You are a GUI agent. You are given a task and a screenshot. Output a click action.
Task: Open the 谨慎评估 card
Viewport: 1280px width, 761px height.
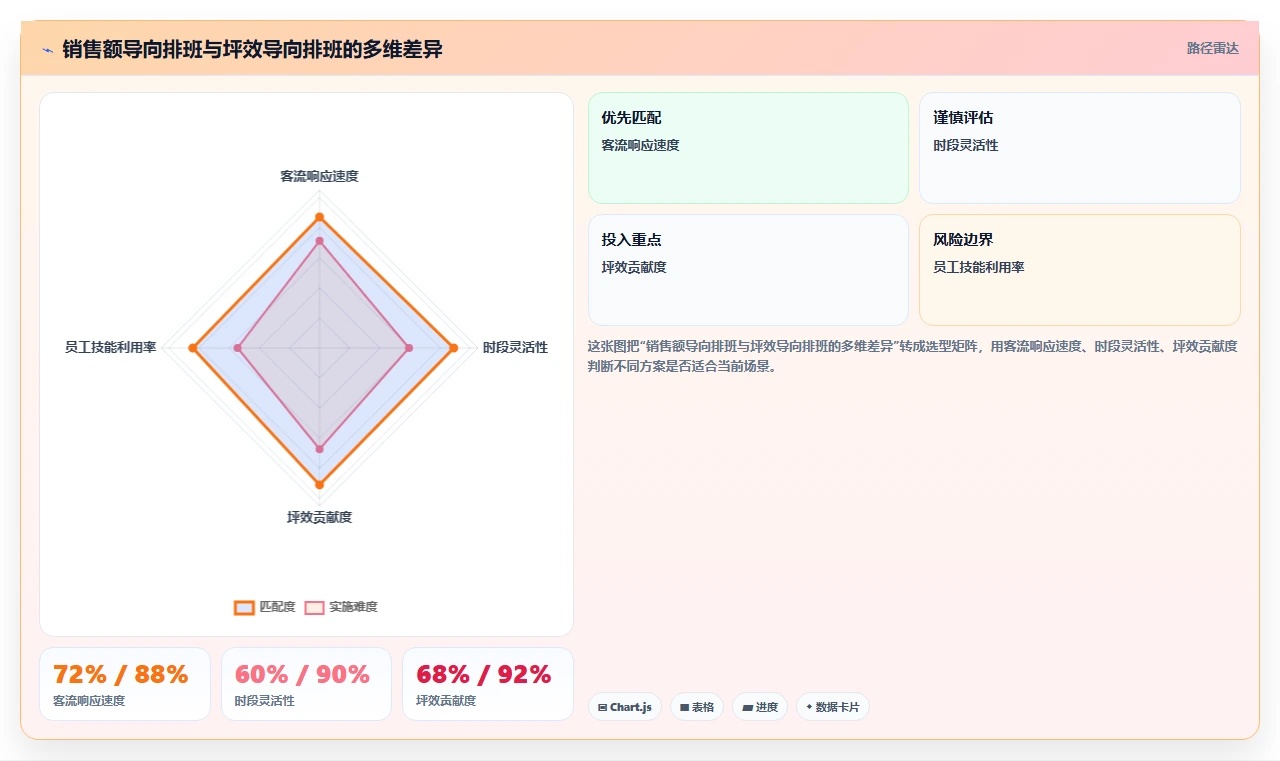click(1080, 148)
